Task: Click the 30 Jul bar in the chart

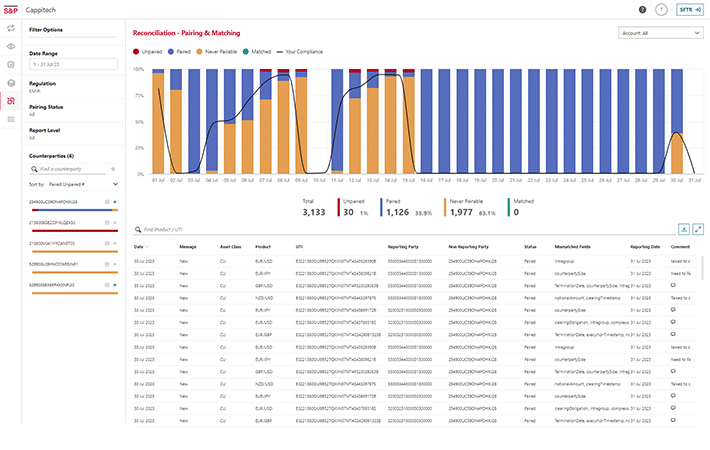Action: (676, 121)
